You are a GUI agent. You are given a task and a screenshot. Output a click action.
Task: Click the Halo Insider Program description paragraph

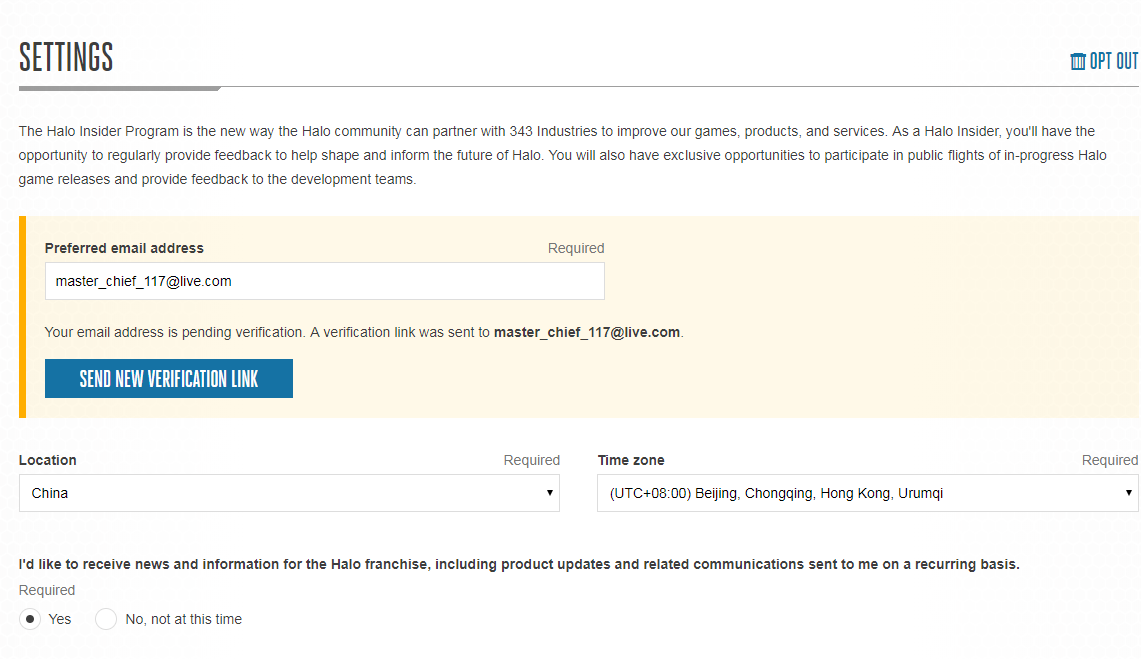[x=562, y=155]
